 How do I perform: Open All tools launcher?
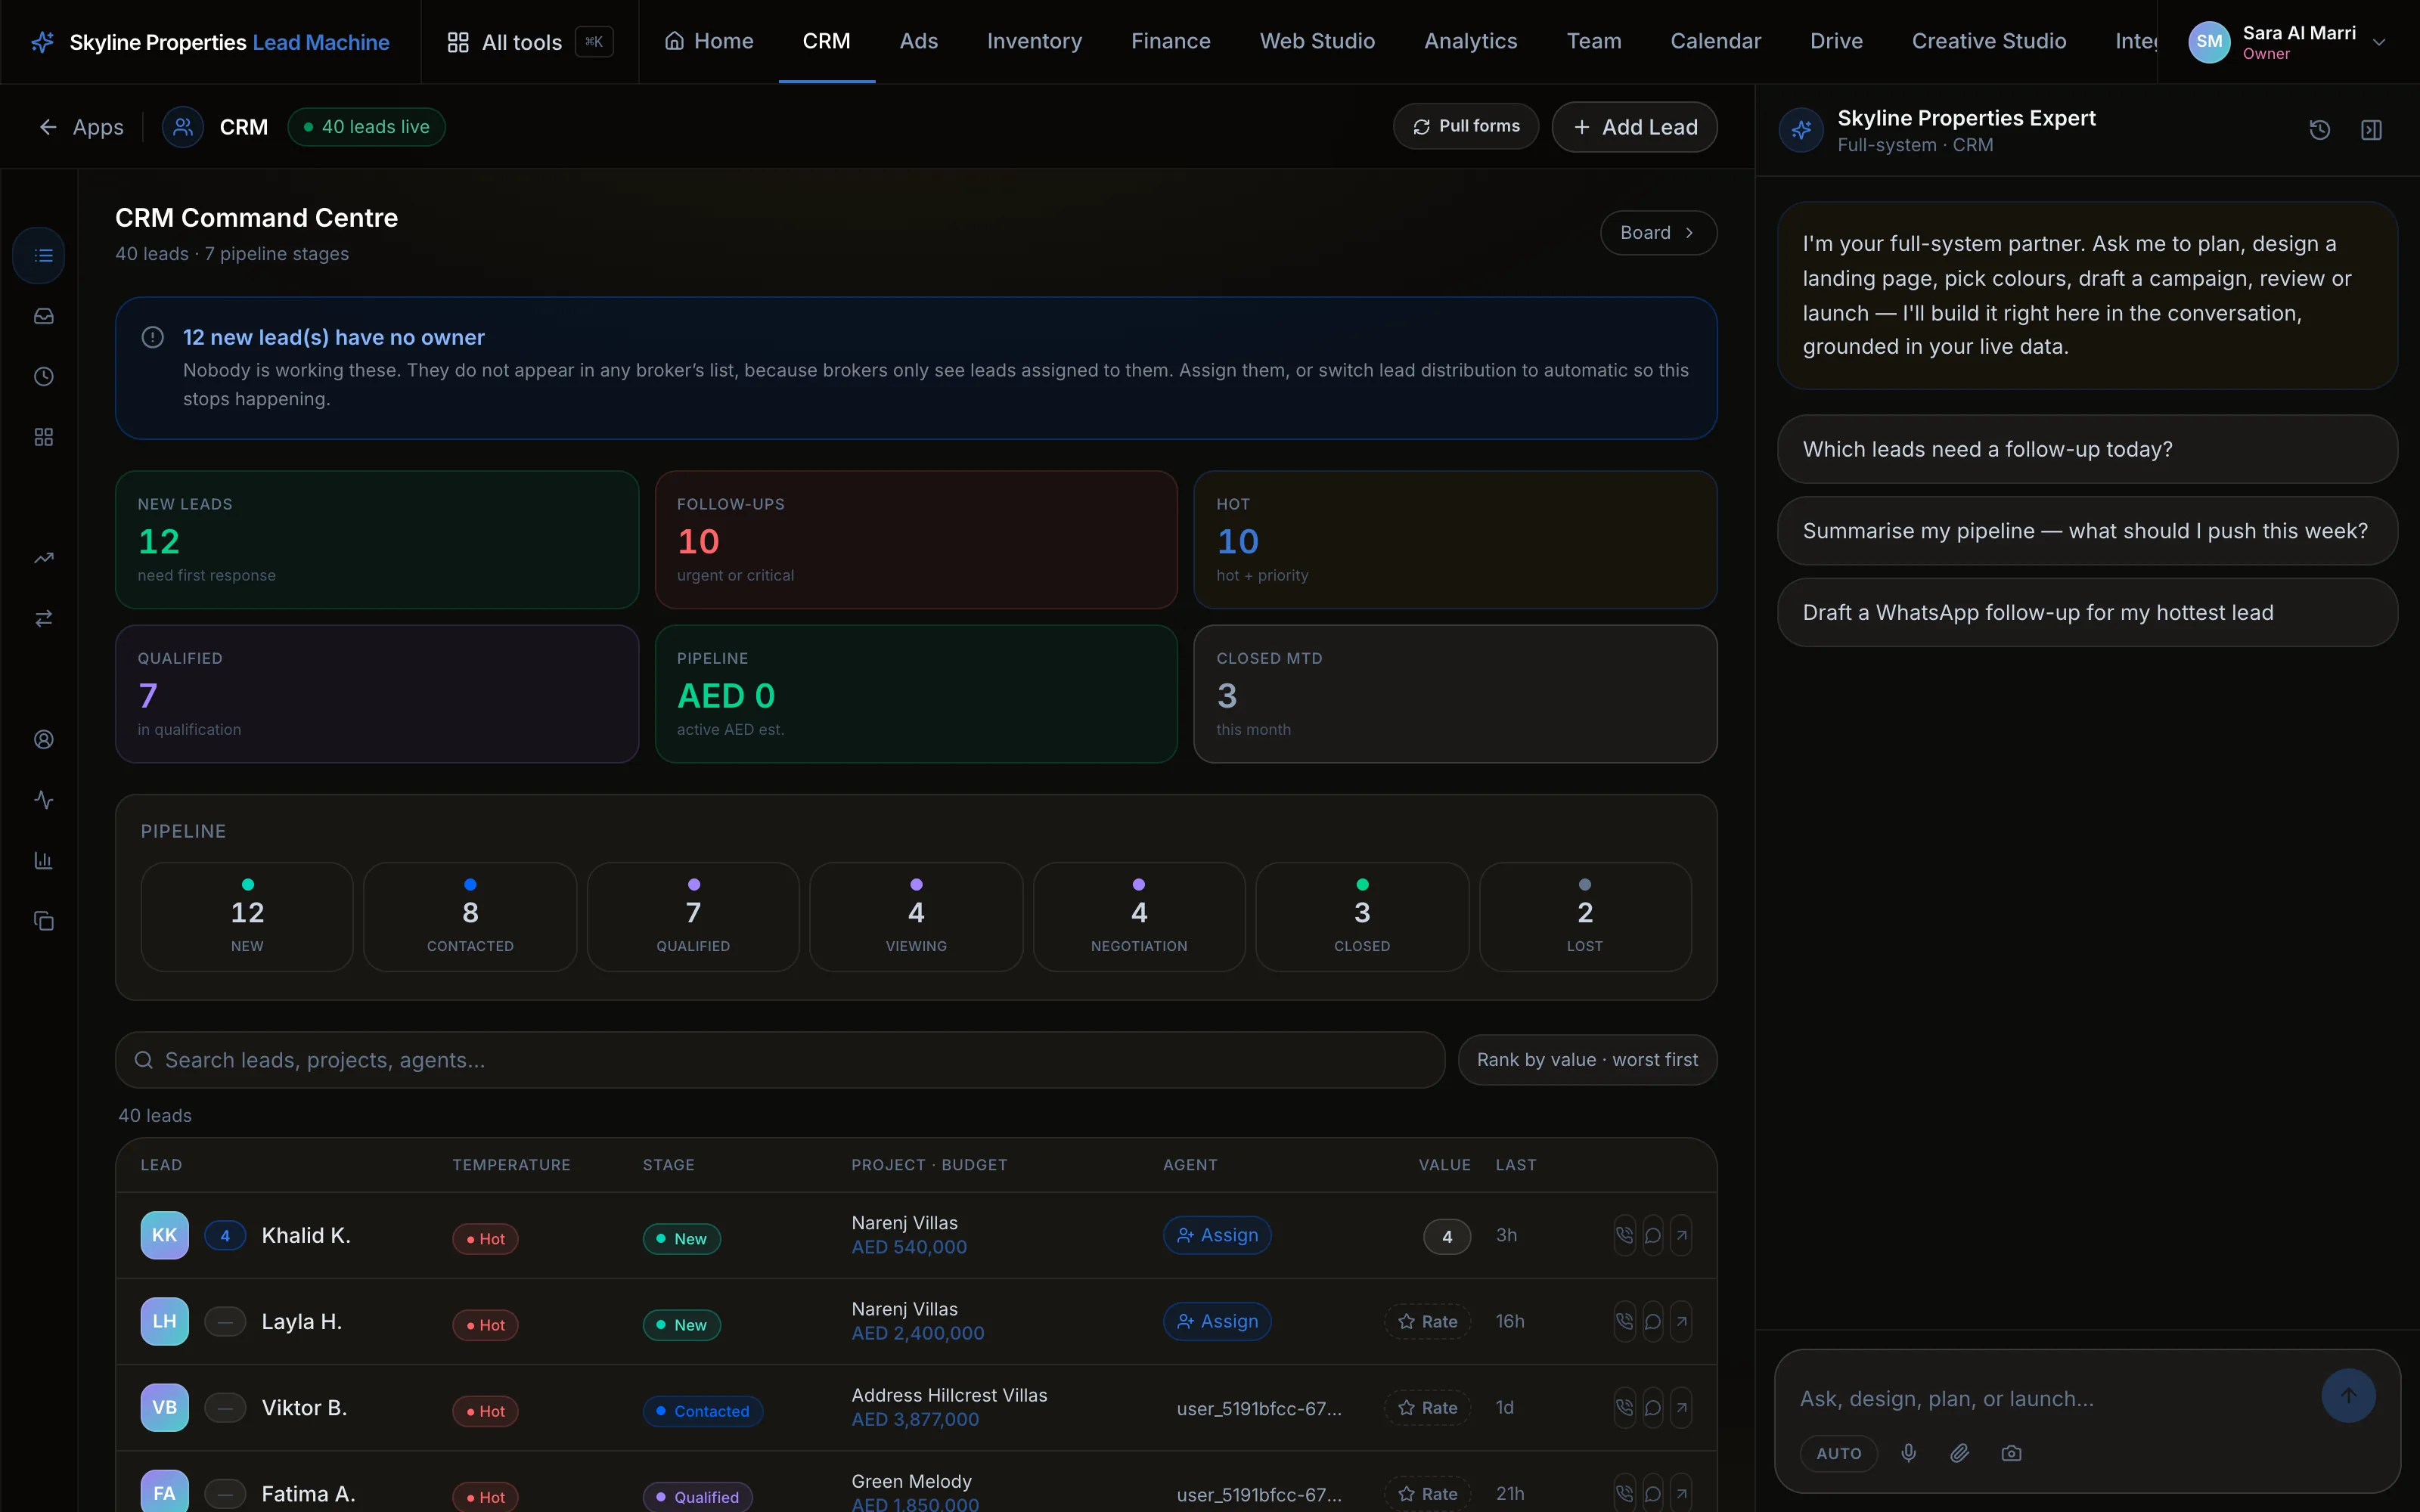tap(529, 42)
